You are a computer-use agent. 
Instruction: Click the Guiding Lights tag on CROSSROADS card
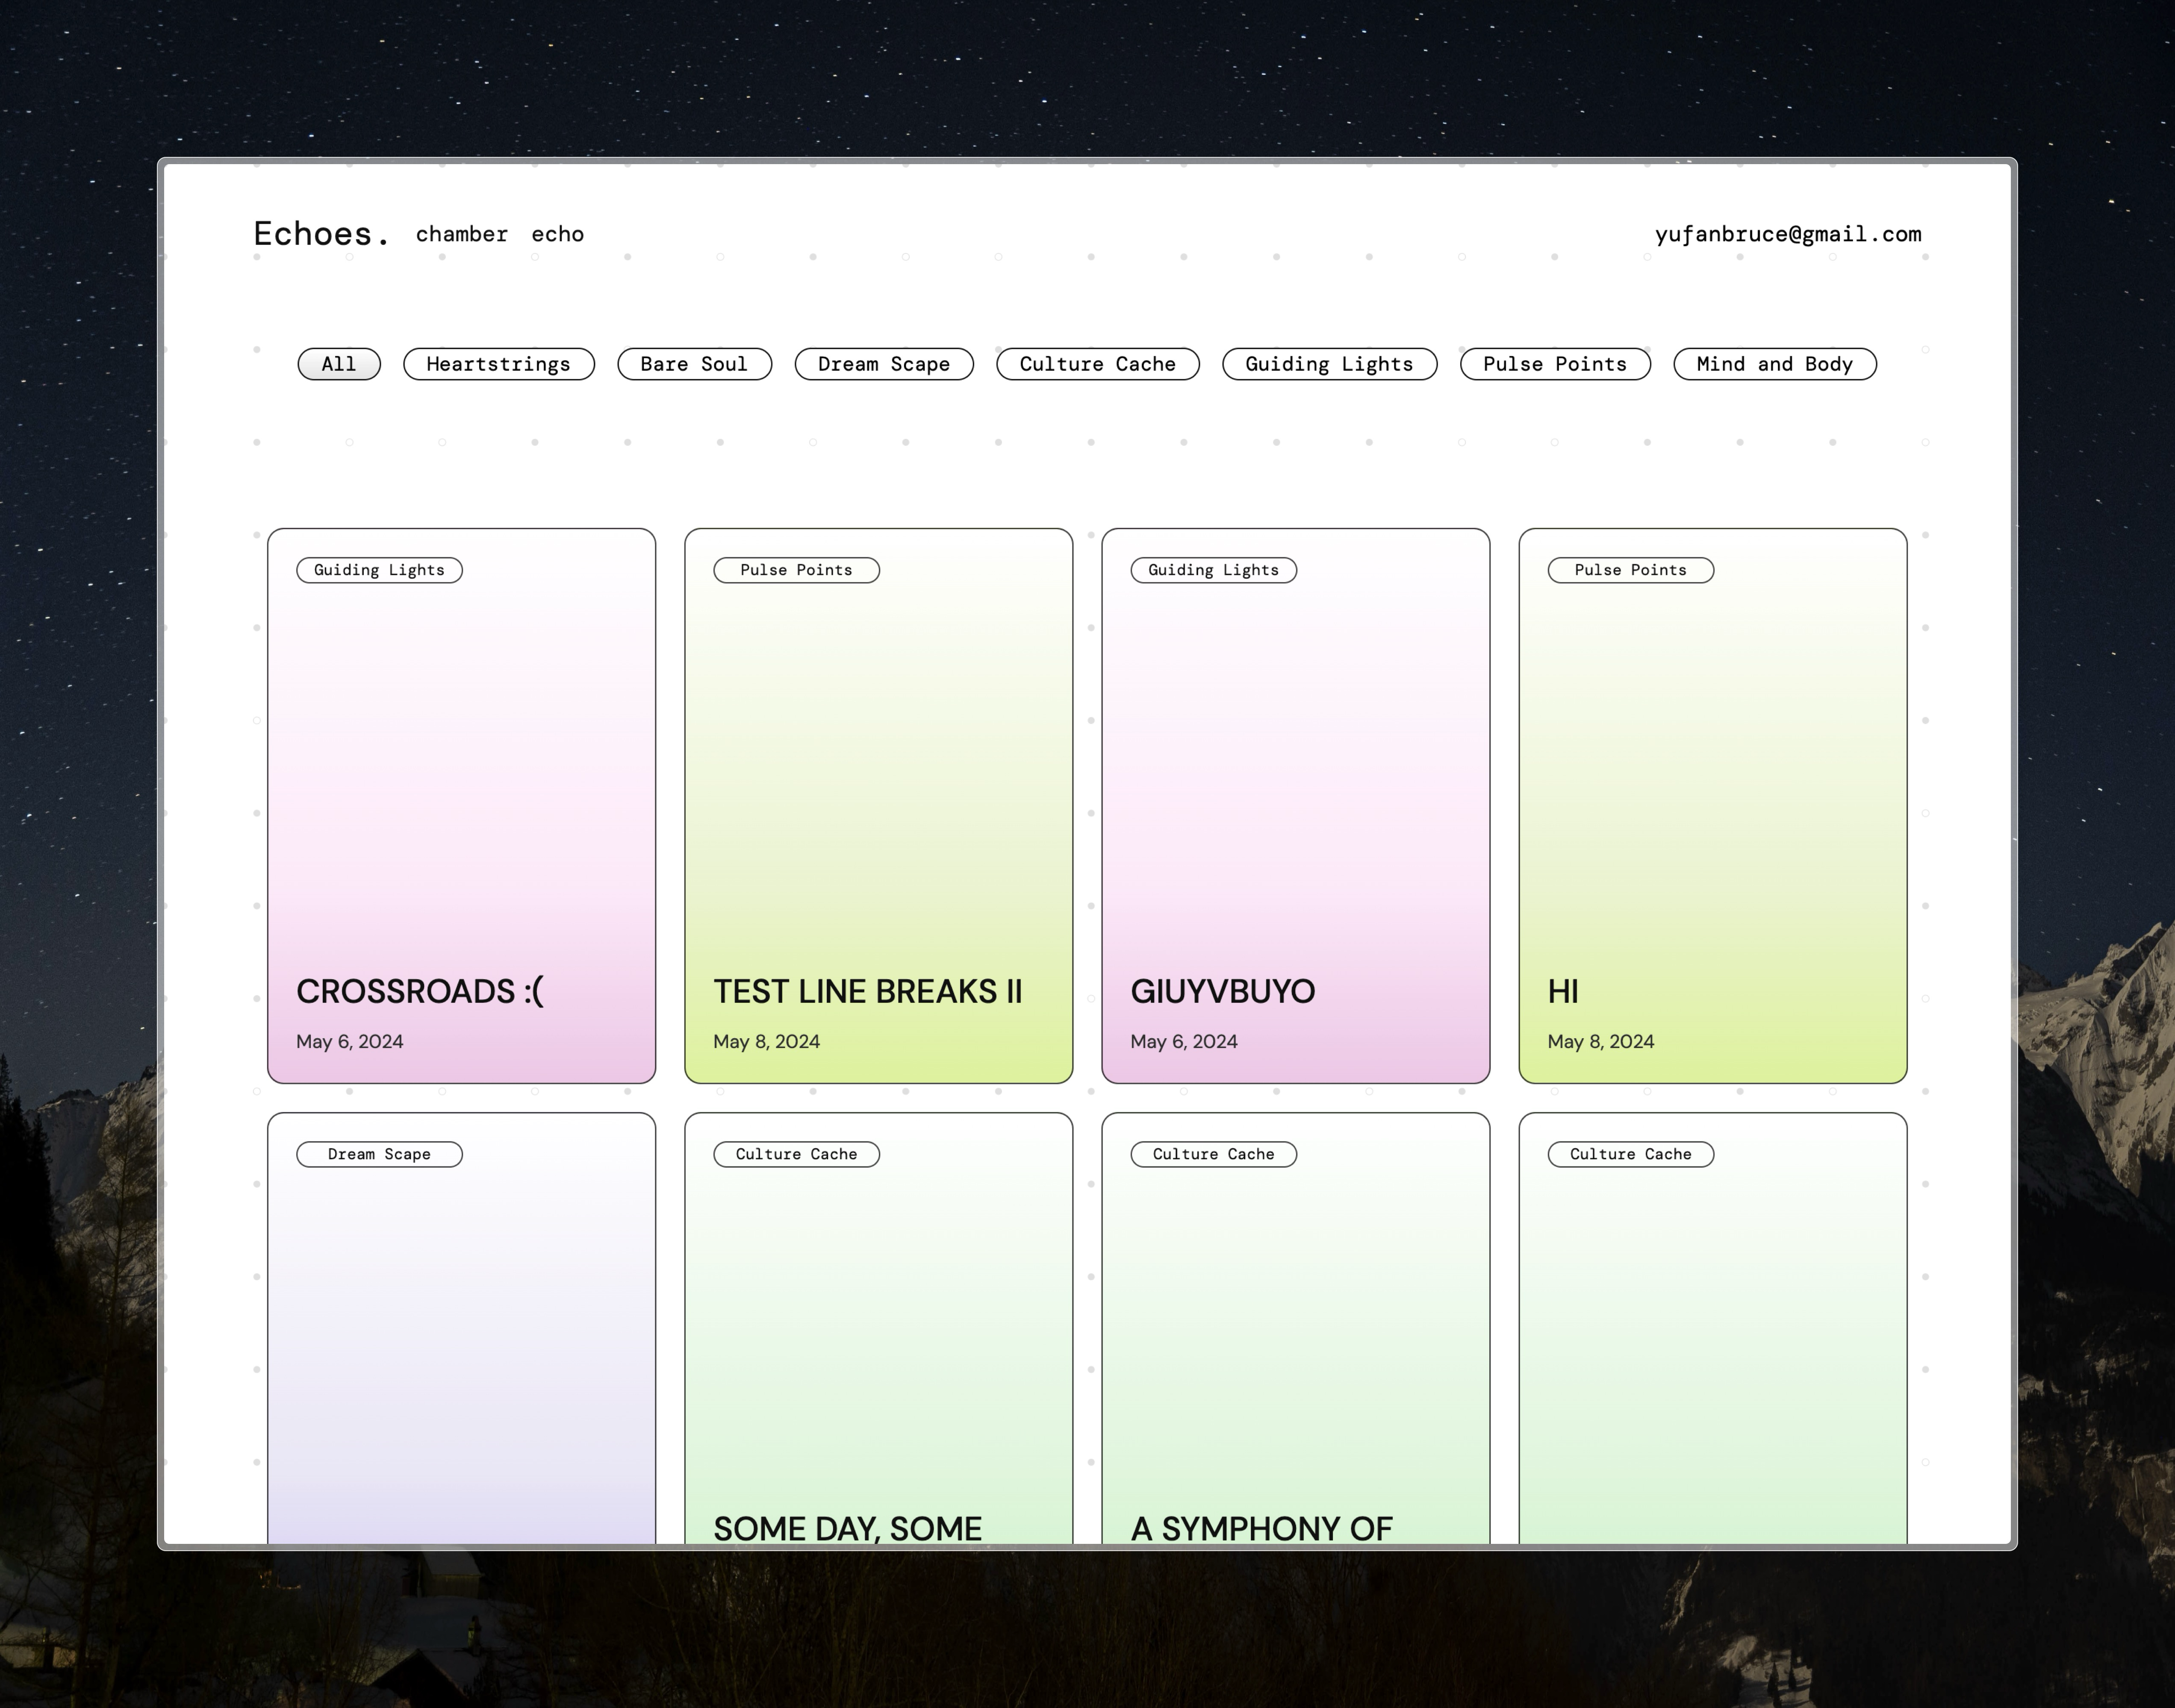pyautogui.click(x=379, y=570)
